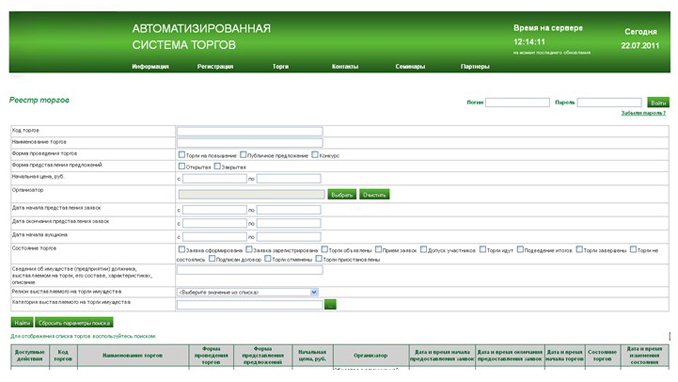Click Дата окончания представления заявок 'с' field
678x382 pixels.
214,223
